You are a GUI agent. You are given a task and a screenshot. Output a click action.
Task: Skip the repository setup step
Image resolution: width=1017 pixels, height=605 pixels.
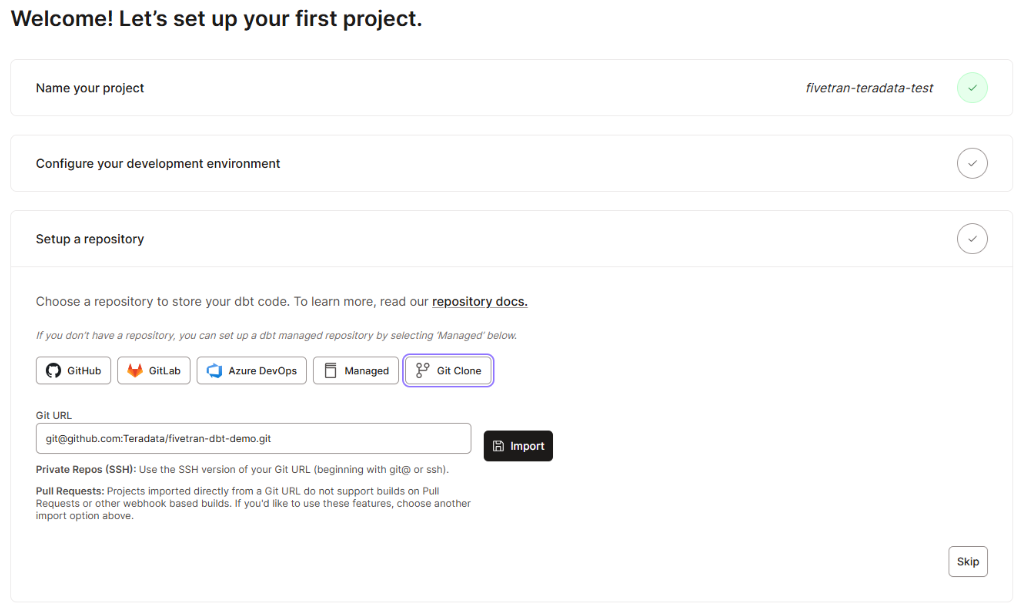pyautogui.click(x=967, y=561)
